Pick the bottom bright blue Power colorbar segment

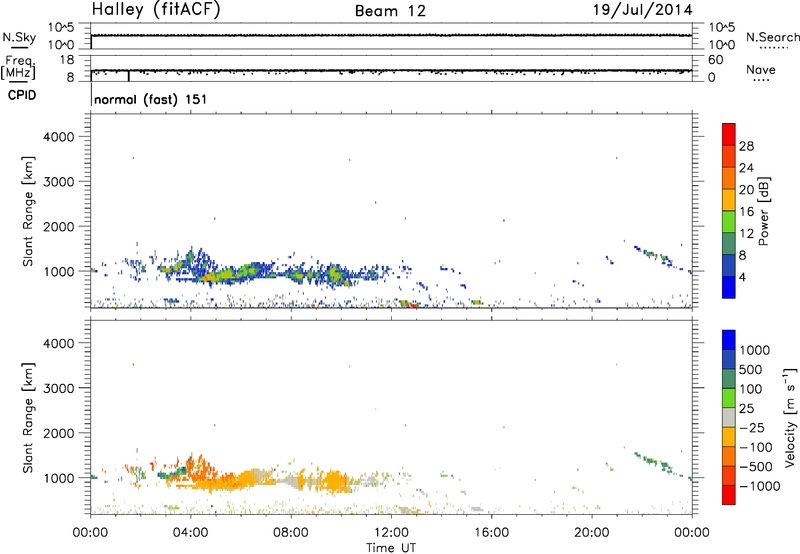729,287
